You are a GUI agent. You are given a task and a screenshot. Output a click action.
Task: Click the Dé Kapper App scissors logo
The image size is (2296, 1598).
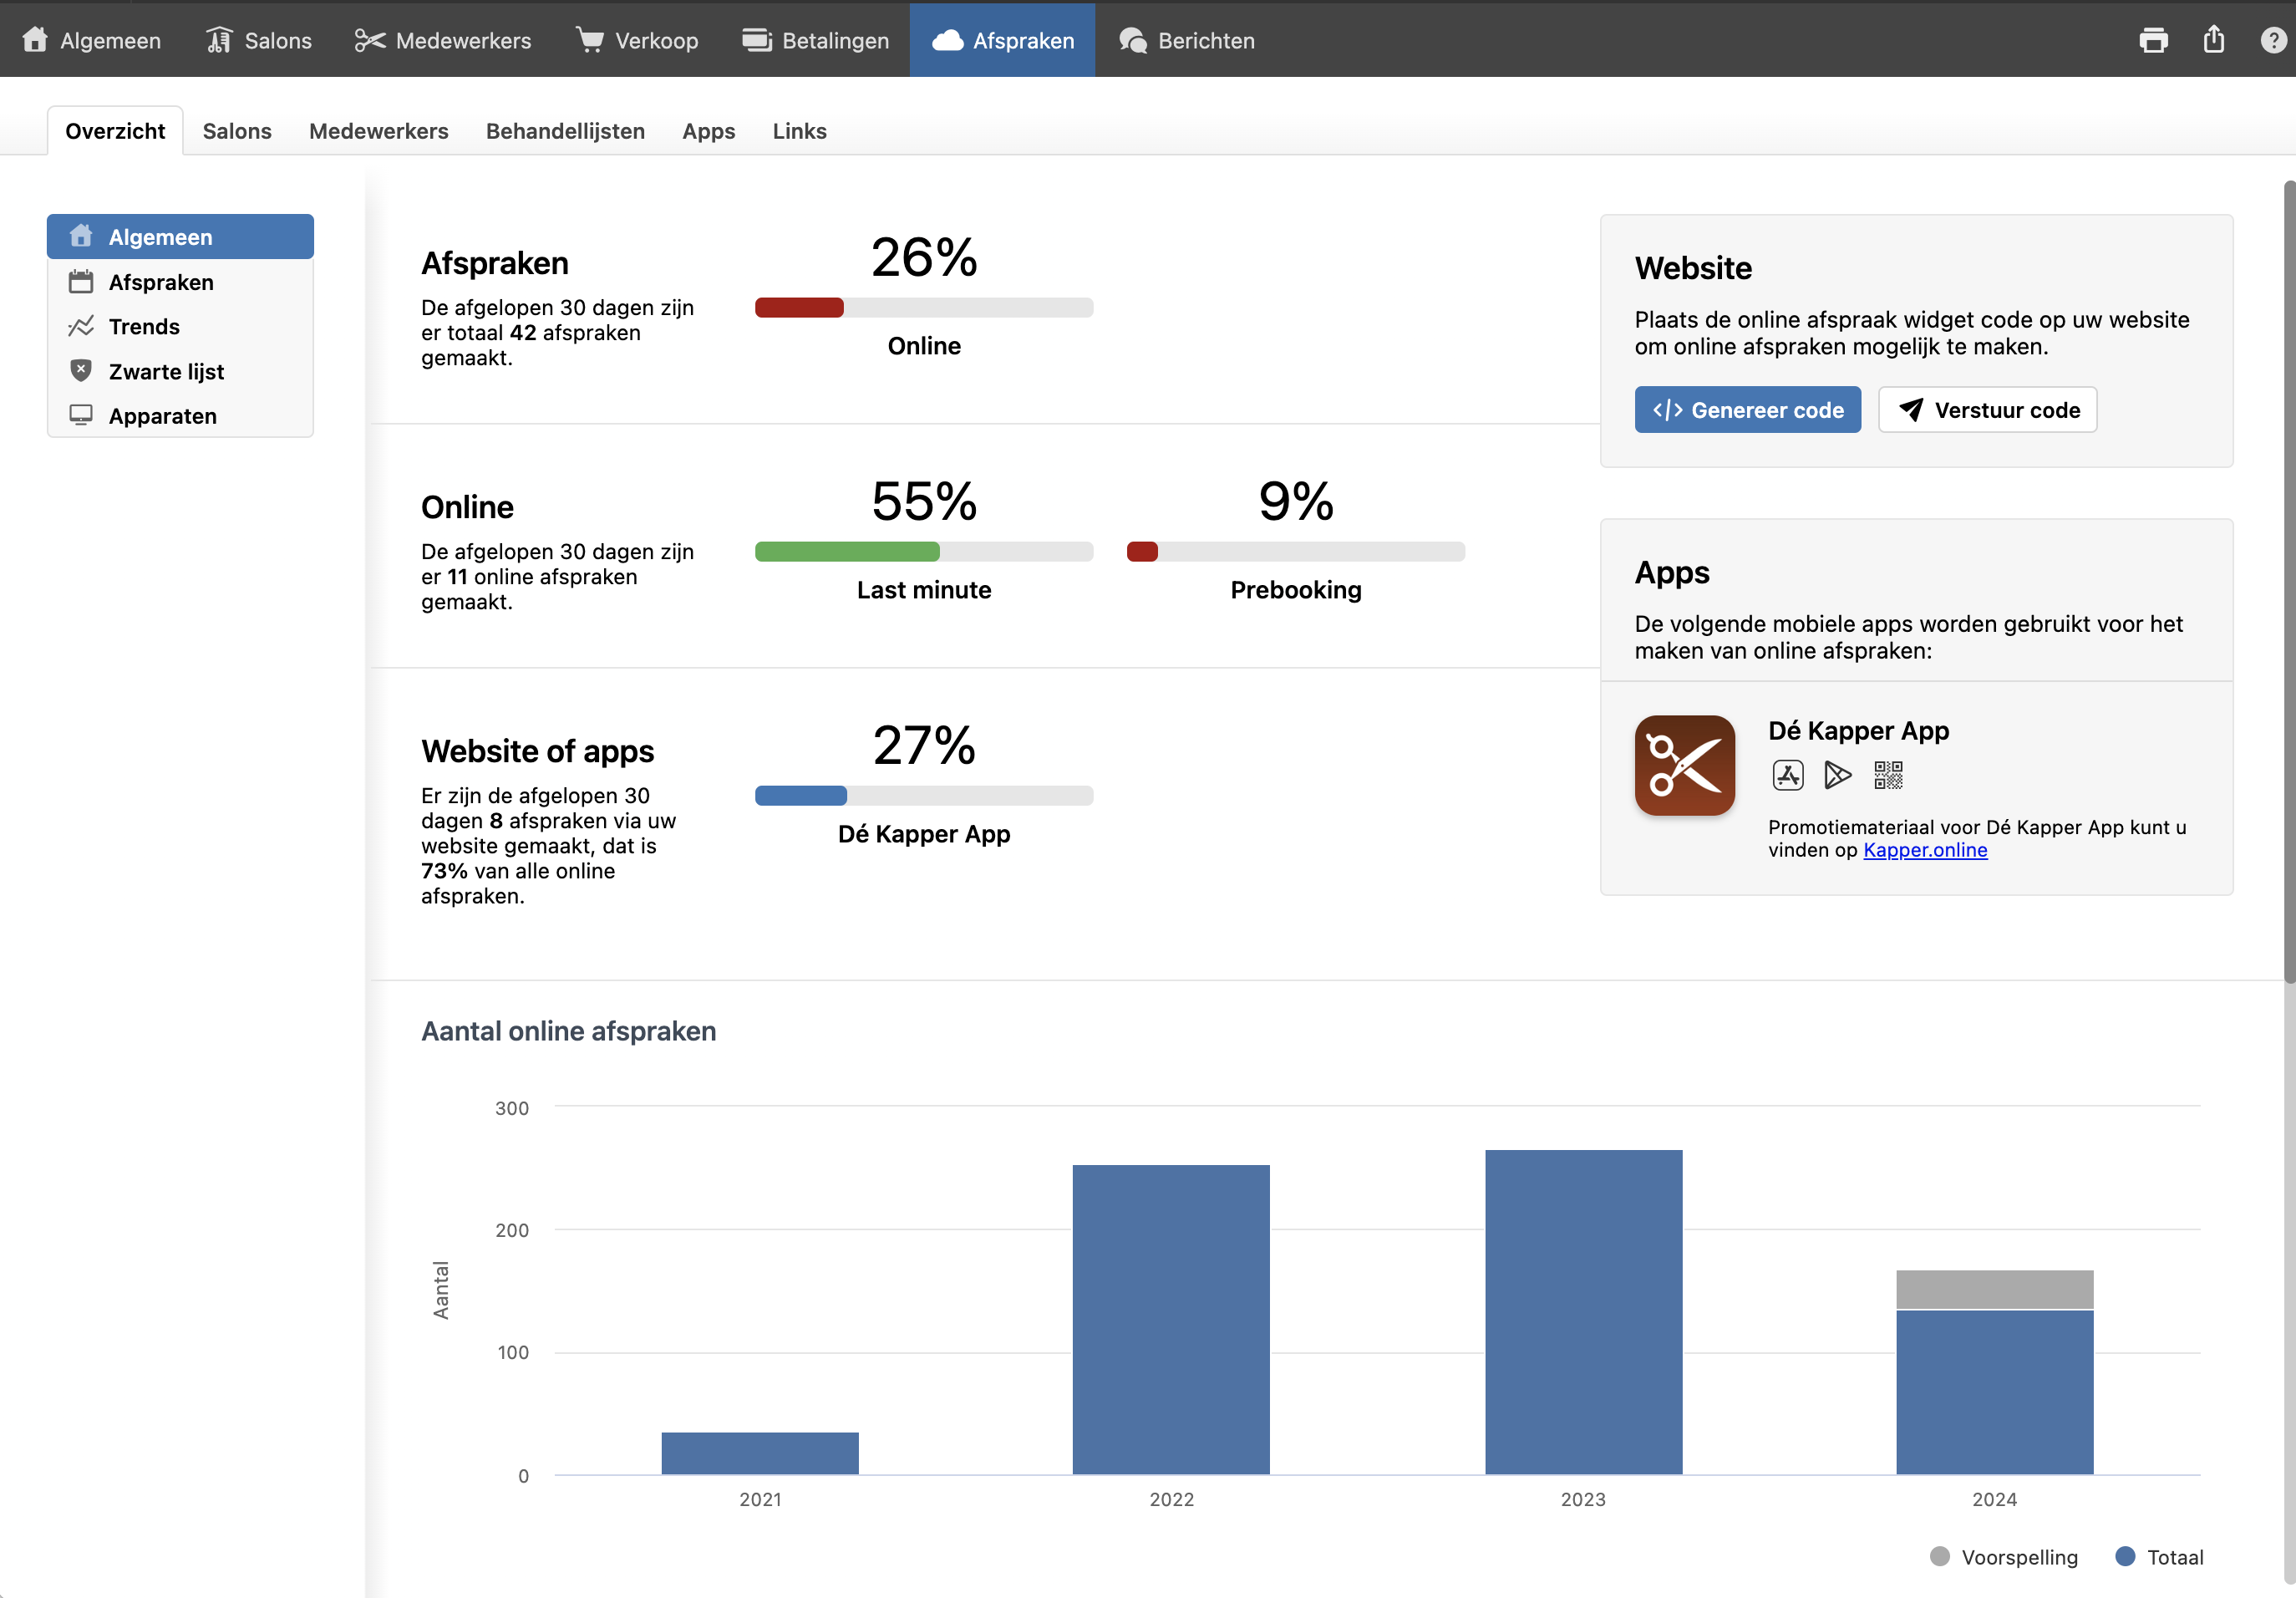tap(1684, 765)
